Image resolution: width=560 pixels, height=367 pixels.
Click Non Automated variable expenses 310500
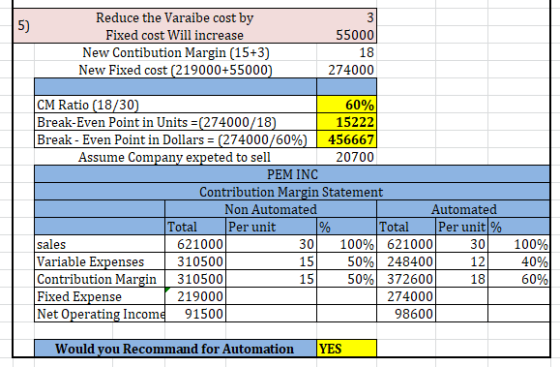click(x=195, y=262)
